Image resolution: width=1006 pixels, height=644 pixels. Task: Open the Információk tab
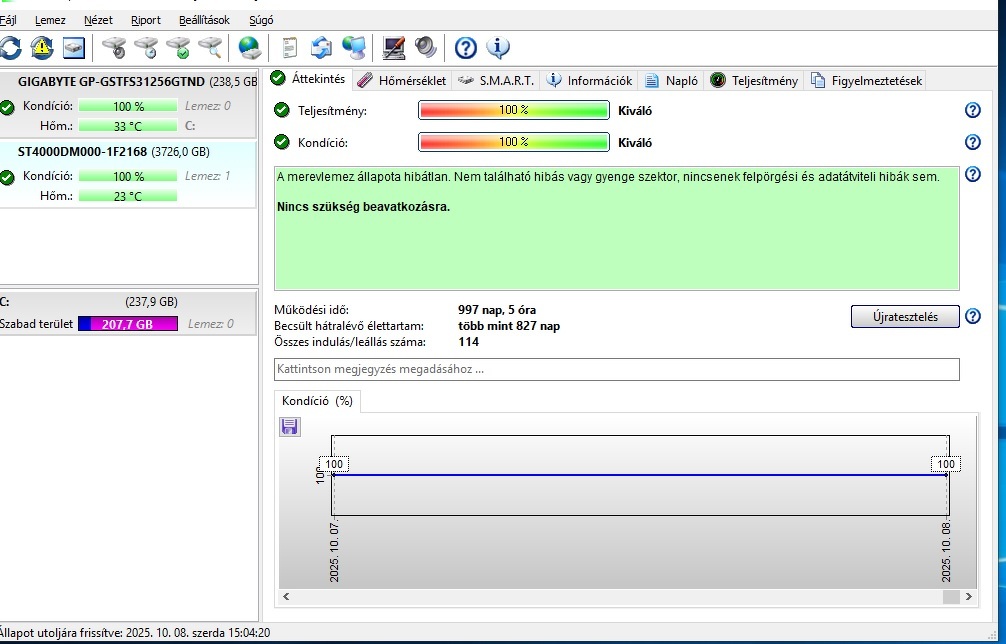(589, 80)
